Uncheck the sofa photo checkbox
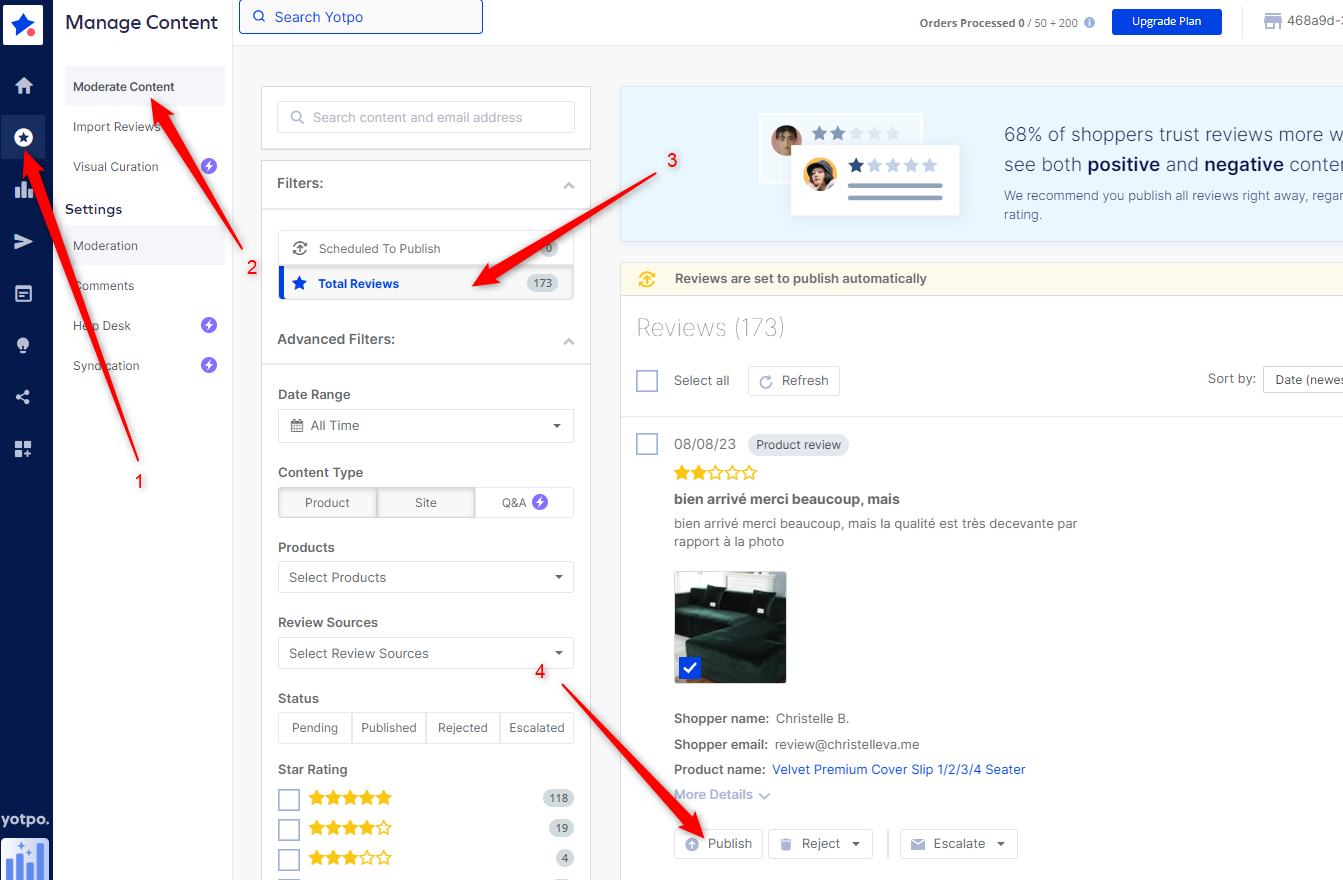The image size is (1343, 880). 690,668
